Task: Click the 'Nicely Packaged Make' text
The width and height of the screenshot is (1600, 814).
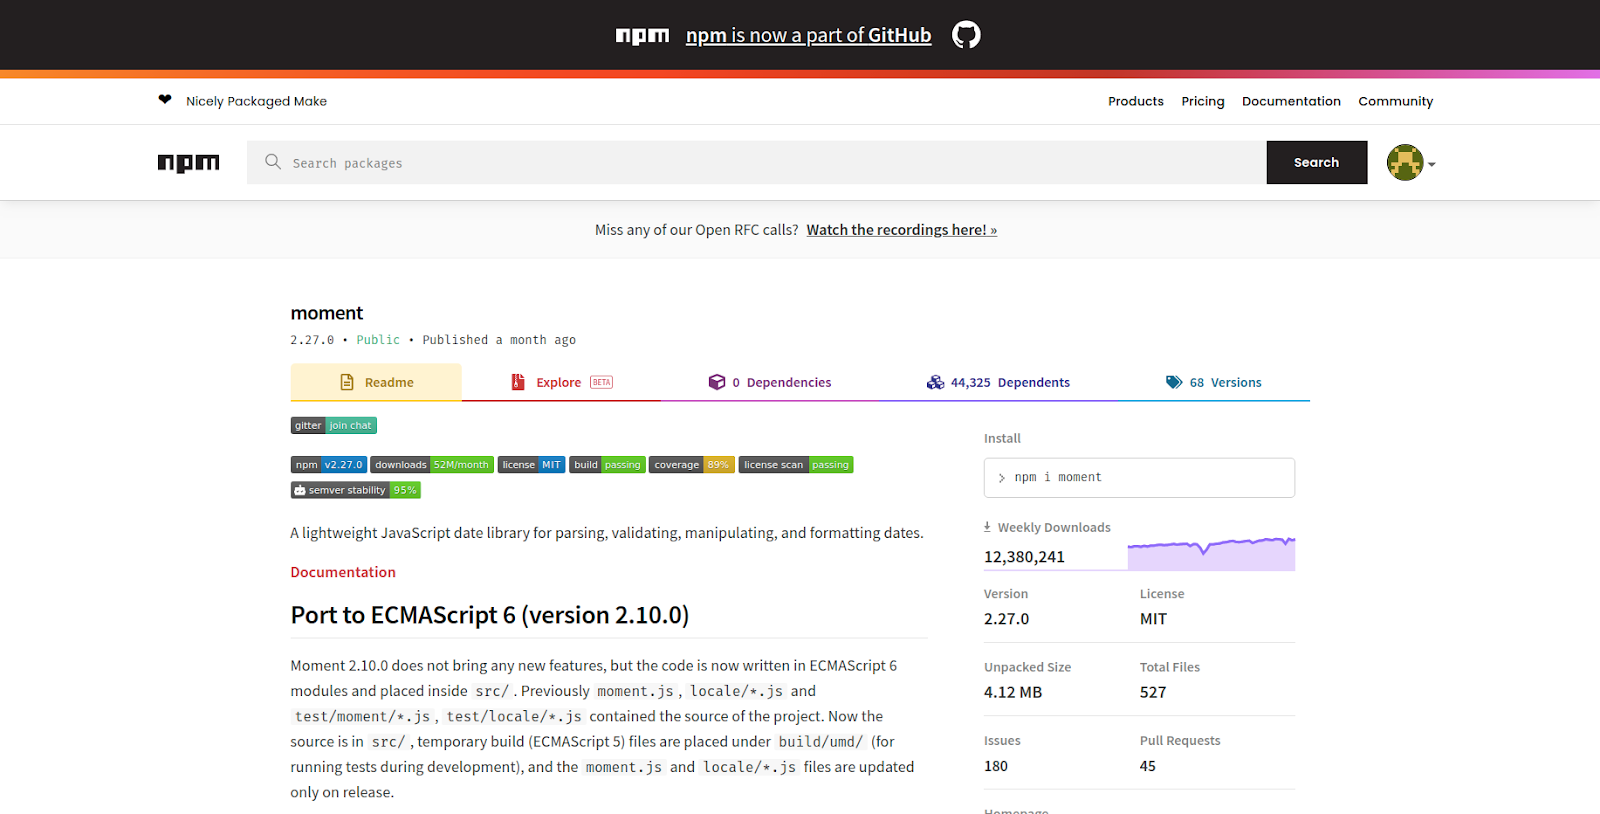Action: pos(256,101)
